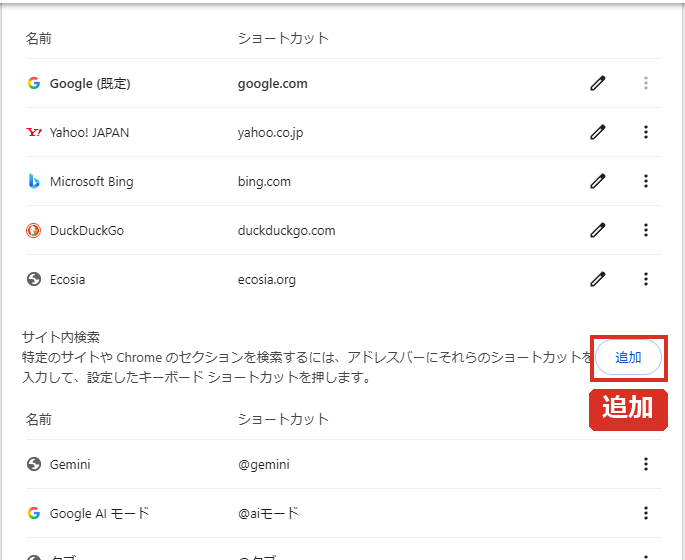Edit the Google (既定) search engine entry

point(598,83)
